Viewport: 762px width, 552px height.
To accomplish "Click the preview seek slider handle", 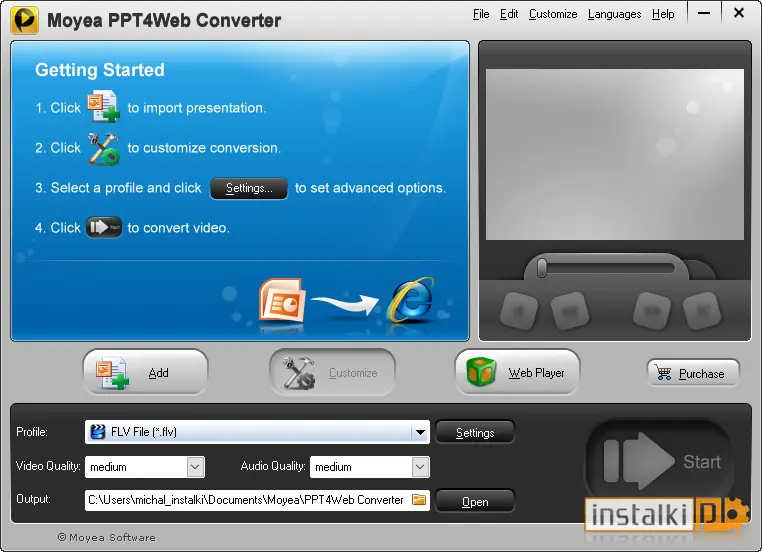I will point(542,268).
